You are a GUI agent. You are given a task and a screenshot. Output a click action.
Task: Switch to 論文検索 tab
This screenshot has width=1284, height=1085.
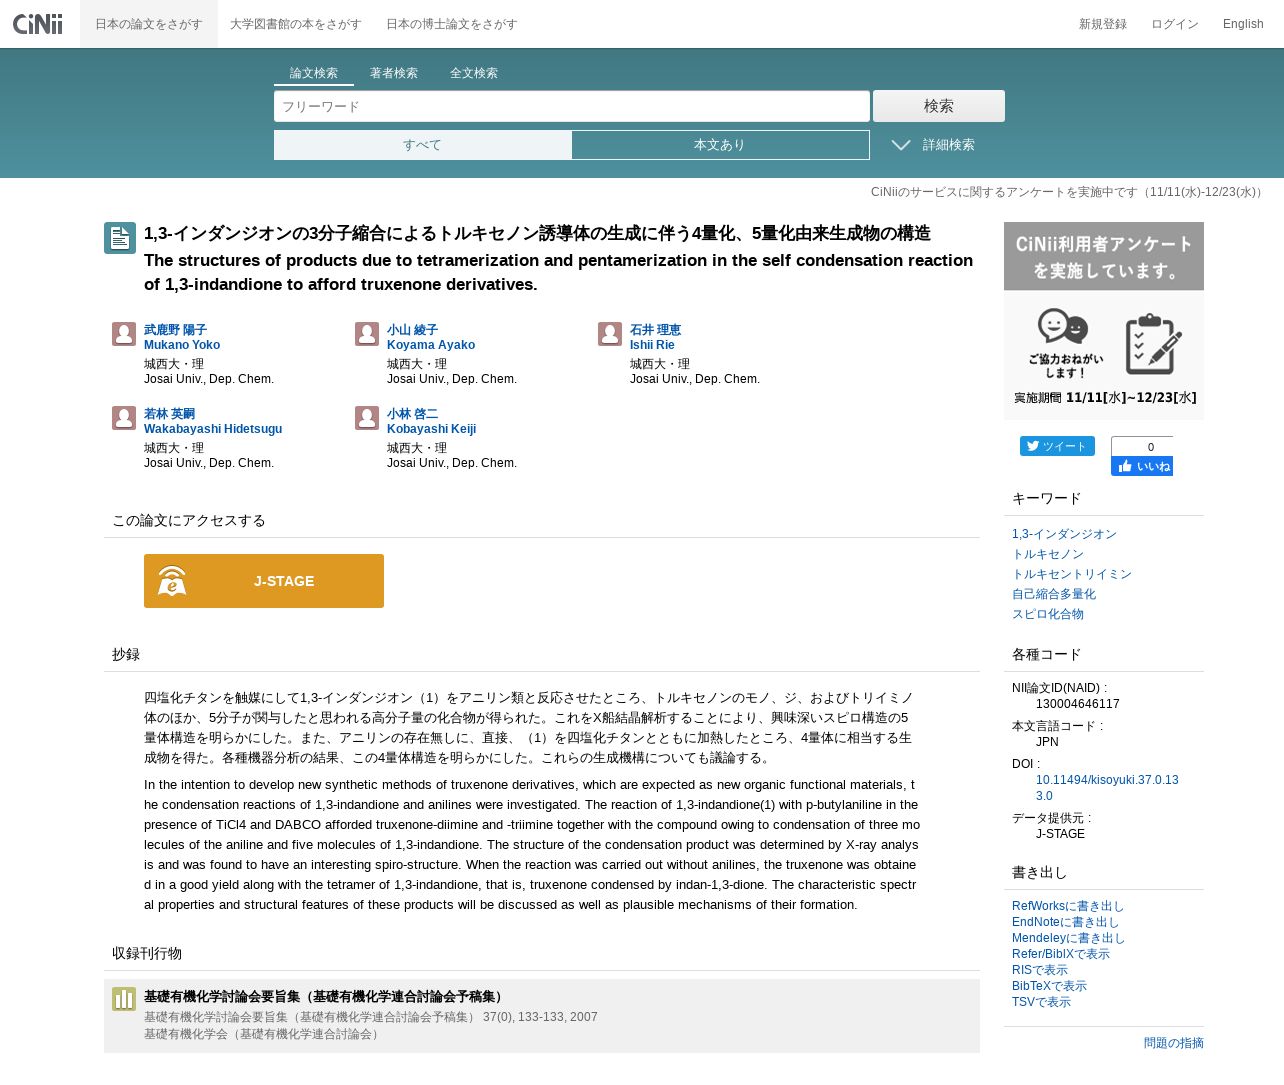click(314, 73)
